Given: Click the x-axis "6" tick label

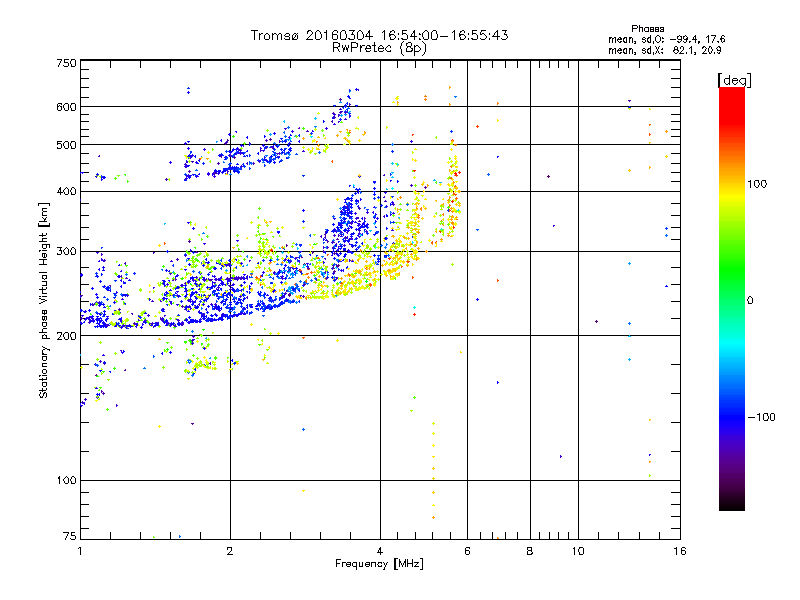Looking at the screenshot, I should click(467, 551).
